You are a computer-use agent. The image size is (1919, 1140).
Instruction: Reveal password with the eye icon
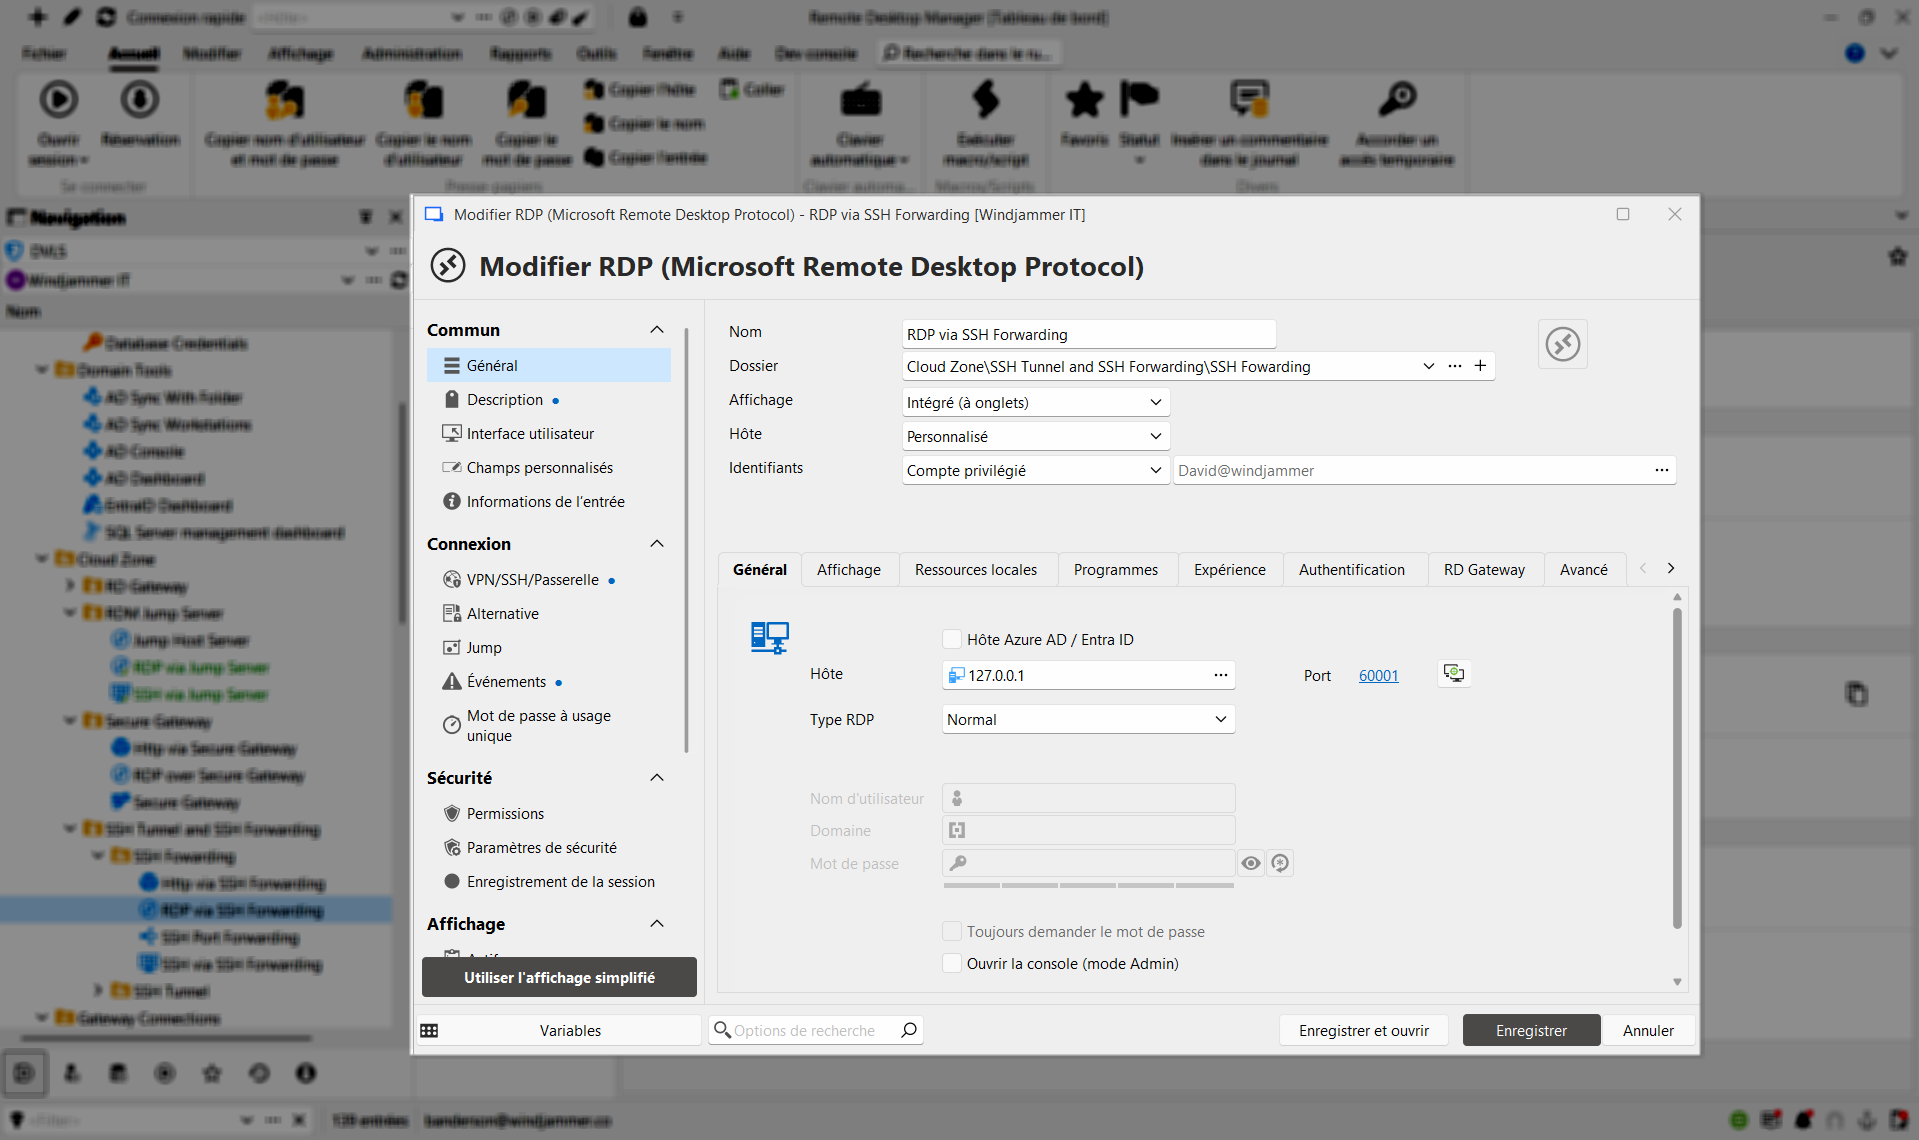pyautogui.click(x=1250, y=863)
